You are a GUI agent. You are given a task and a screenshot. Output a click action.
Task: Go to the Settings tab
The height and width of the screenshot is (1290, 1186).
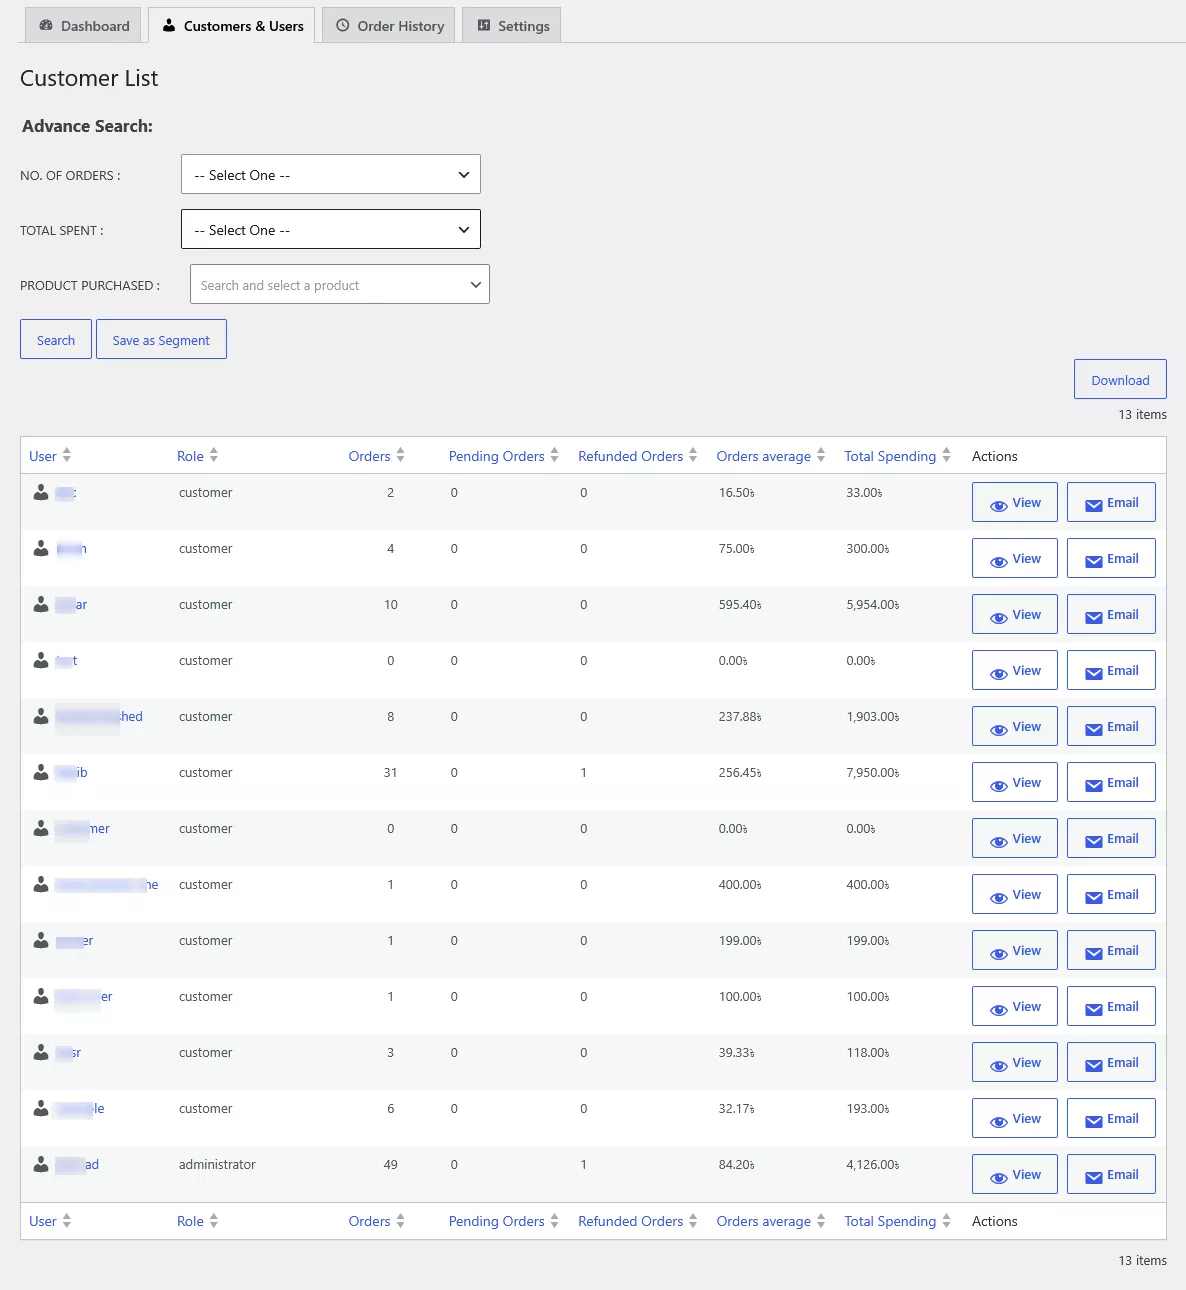[512, 25]
